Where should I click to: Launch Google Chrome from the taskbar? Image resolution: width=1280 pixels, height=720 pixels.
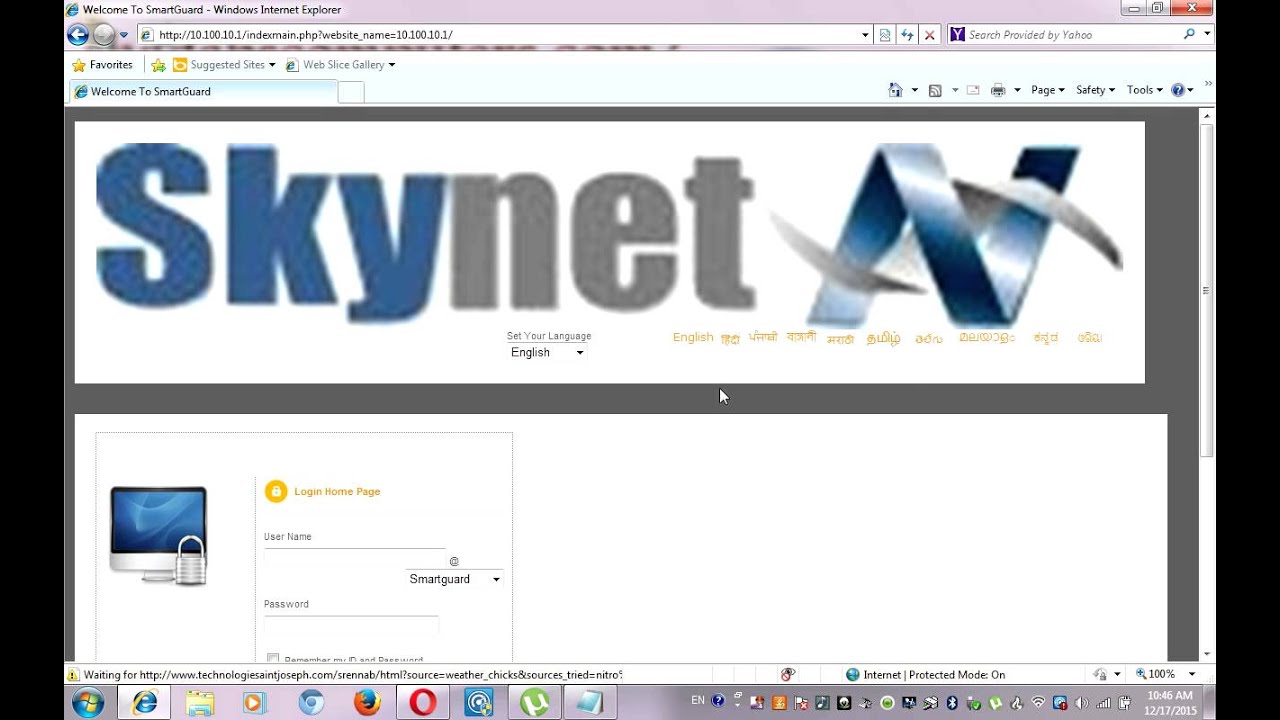click(x=311, y=703)
